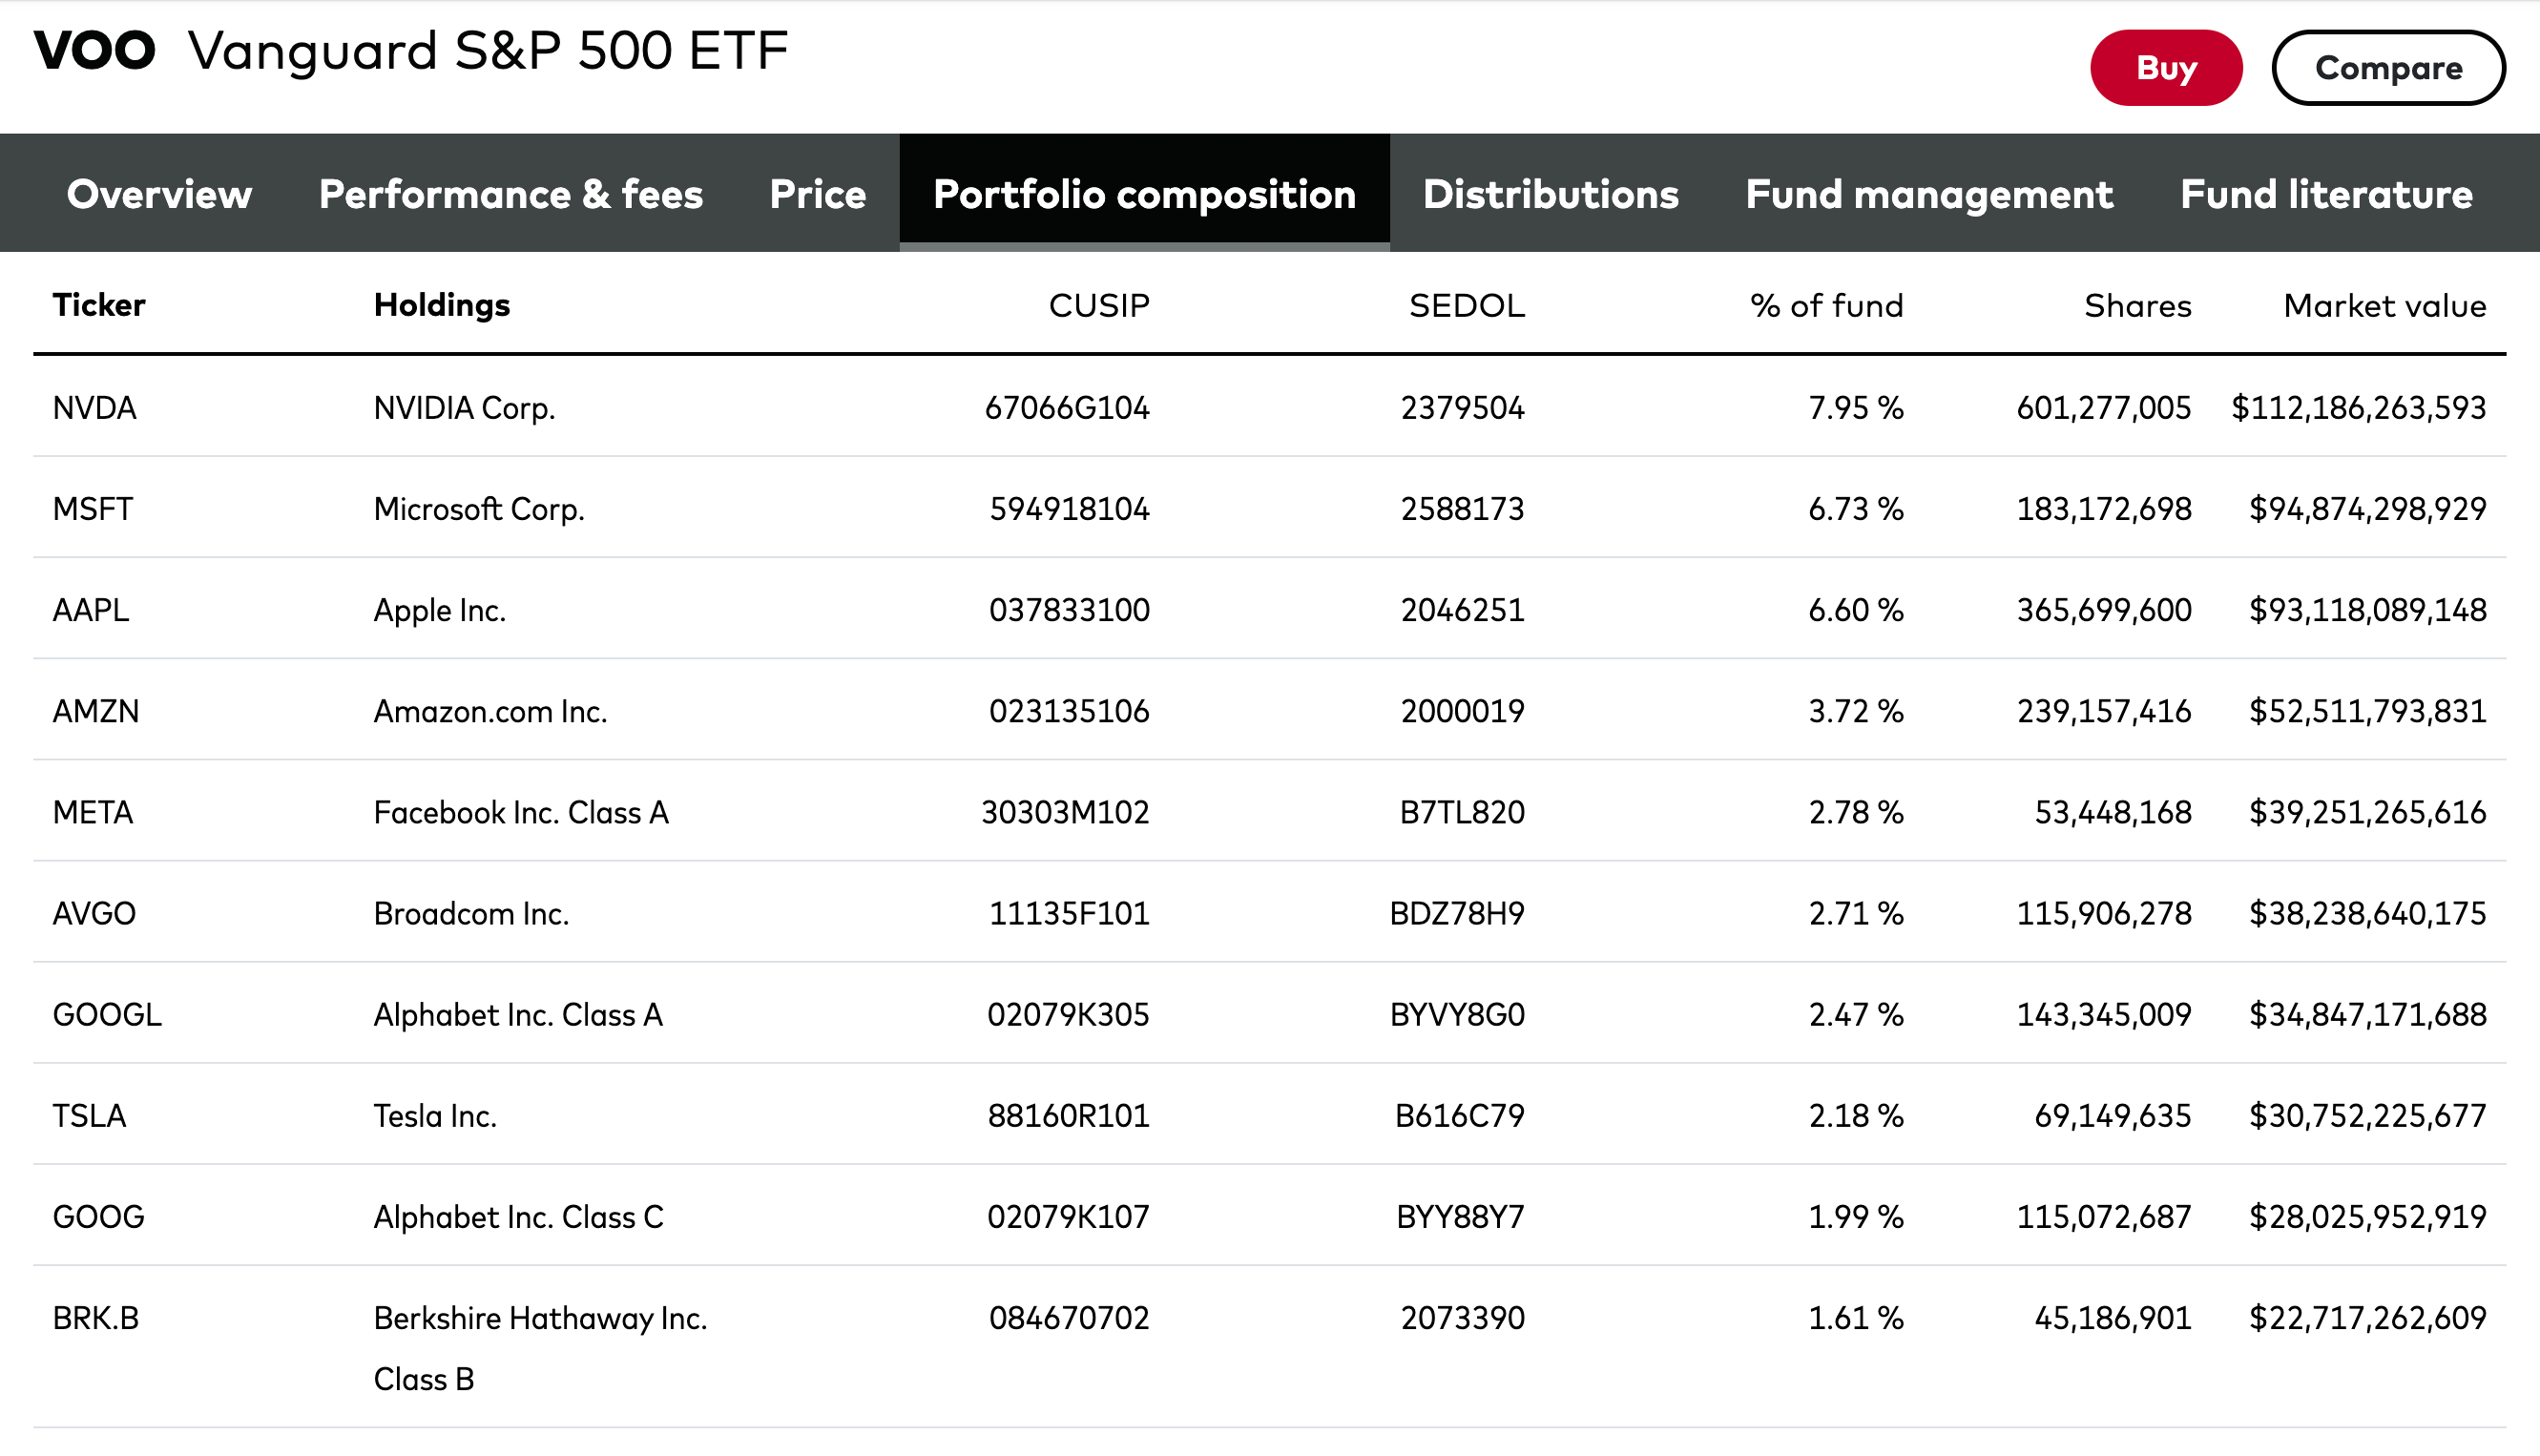Switch to the Overview tab
This screenshot has height=1456, width=2540.
click(160, 194)
